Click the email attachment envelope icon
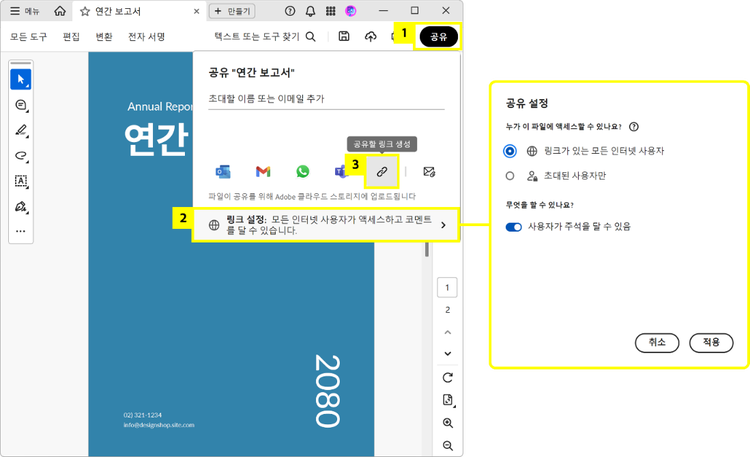The image size is (750, 457). click(429, 171)
